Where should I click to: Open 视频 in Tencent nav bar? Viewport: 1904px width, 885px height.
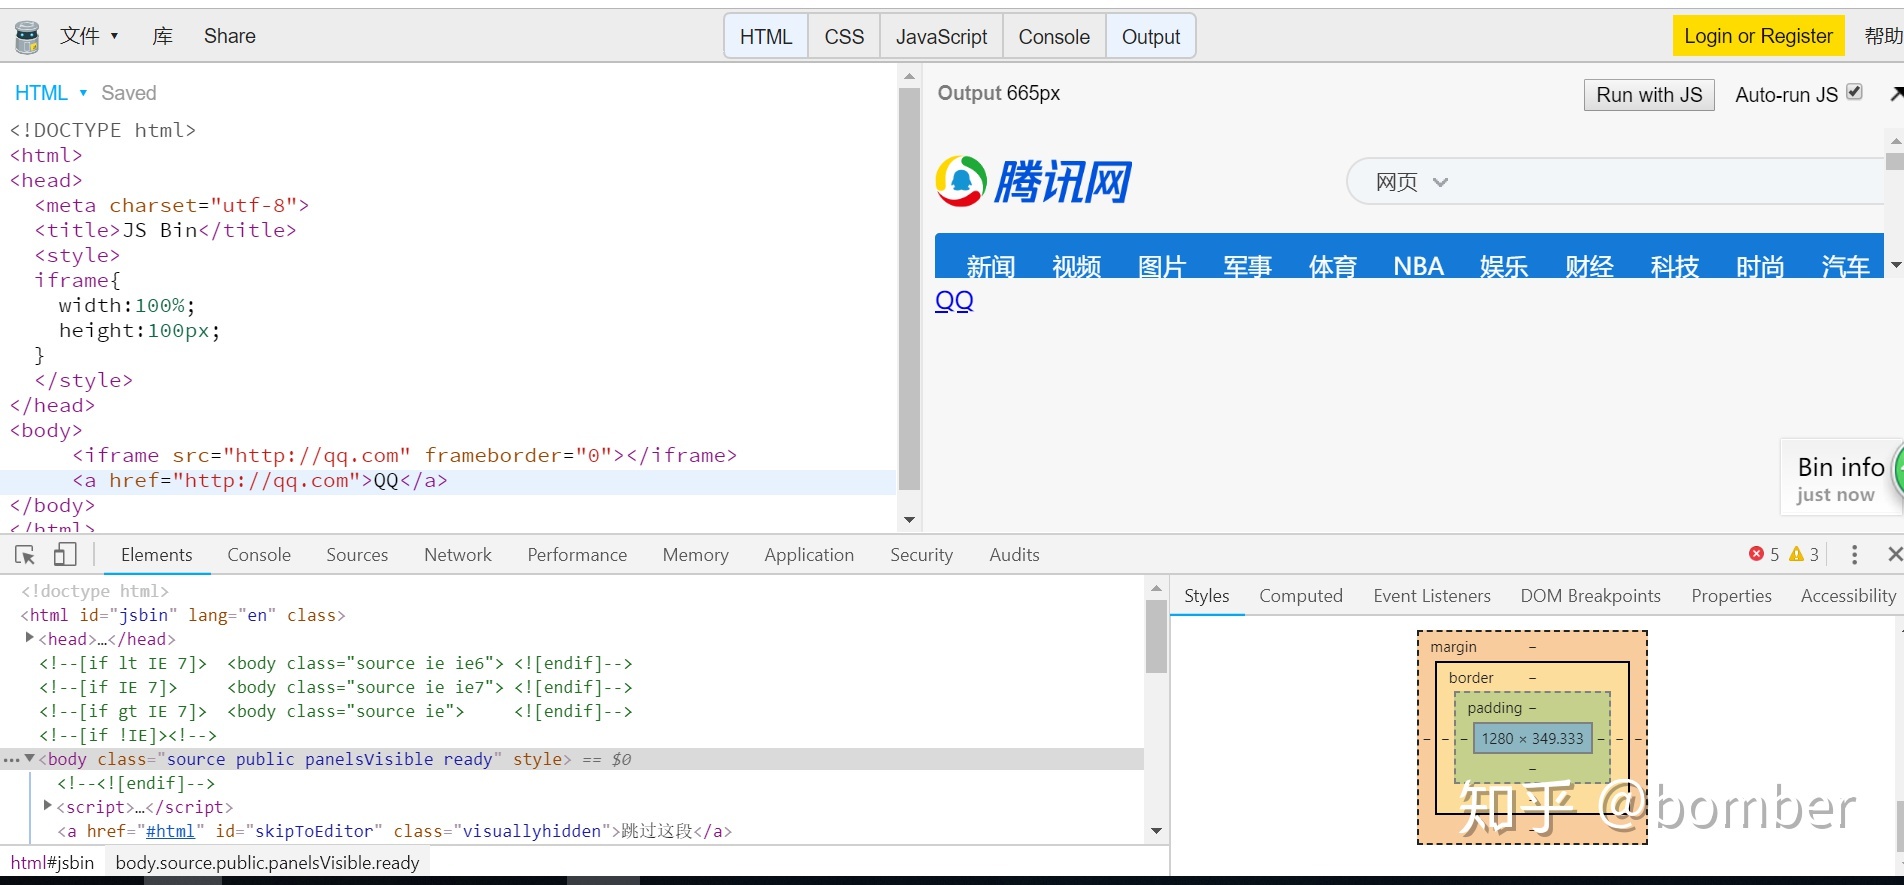pos(1076,266)
